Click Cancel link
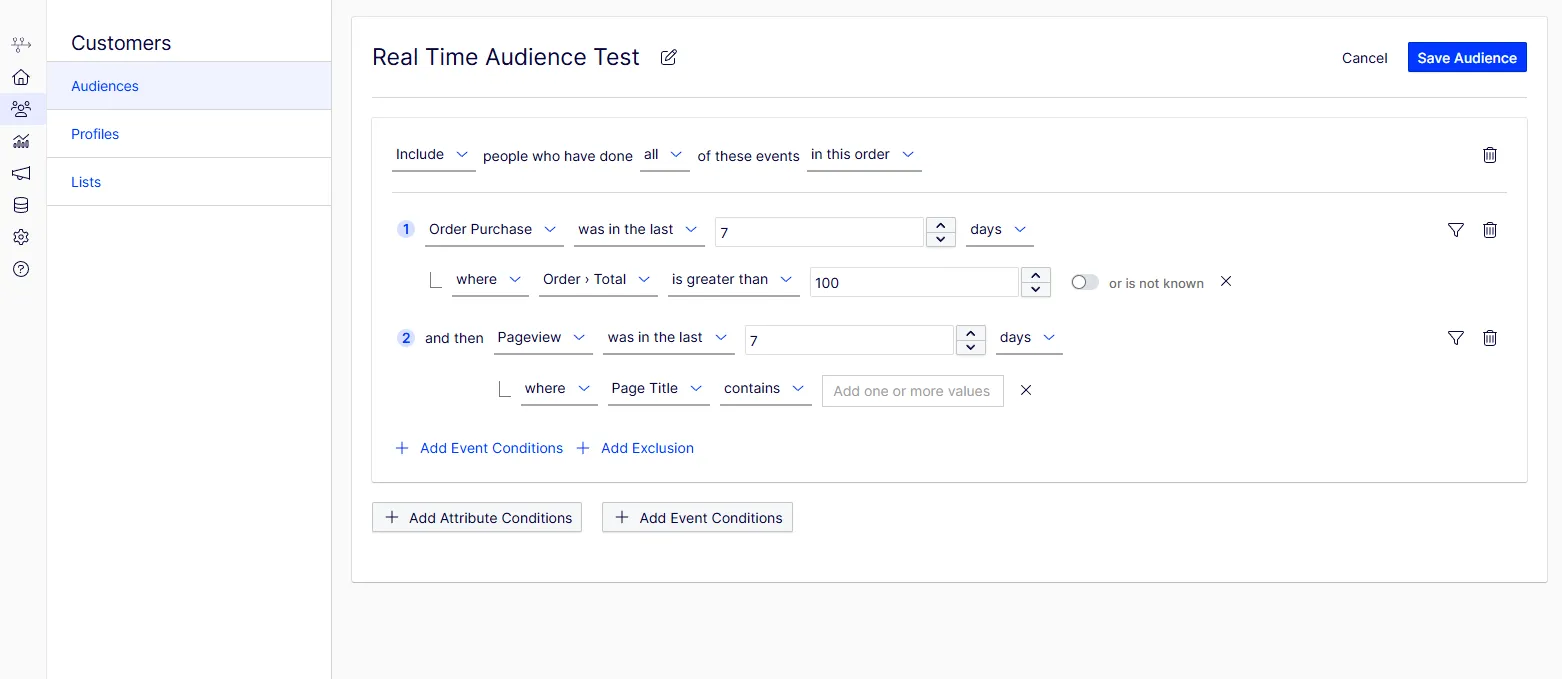The width and height of the screenshot is (1562, 679). [1364, 58]
